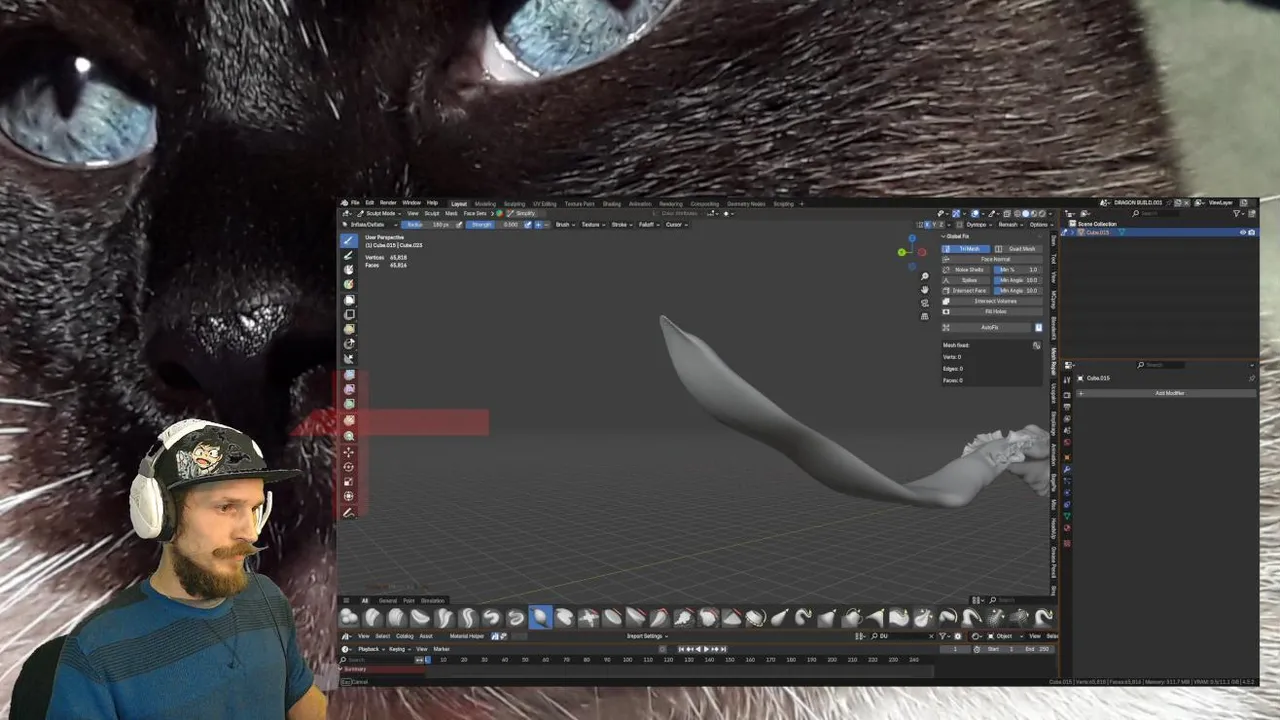1280x720 pixels.
Task: Play the animation in timeline
Action: click(x=707, y=649)
